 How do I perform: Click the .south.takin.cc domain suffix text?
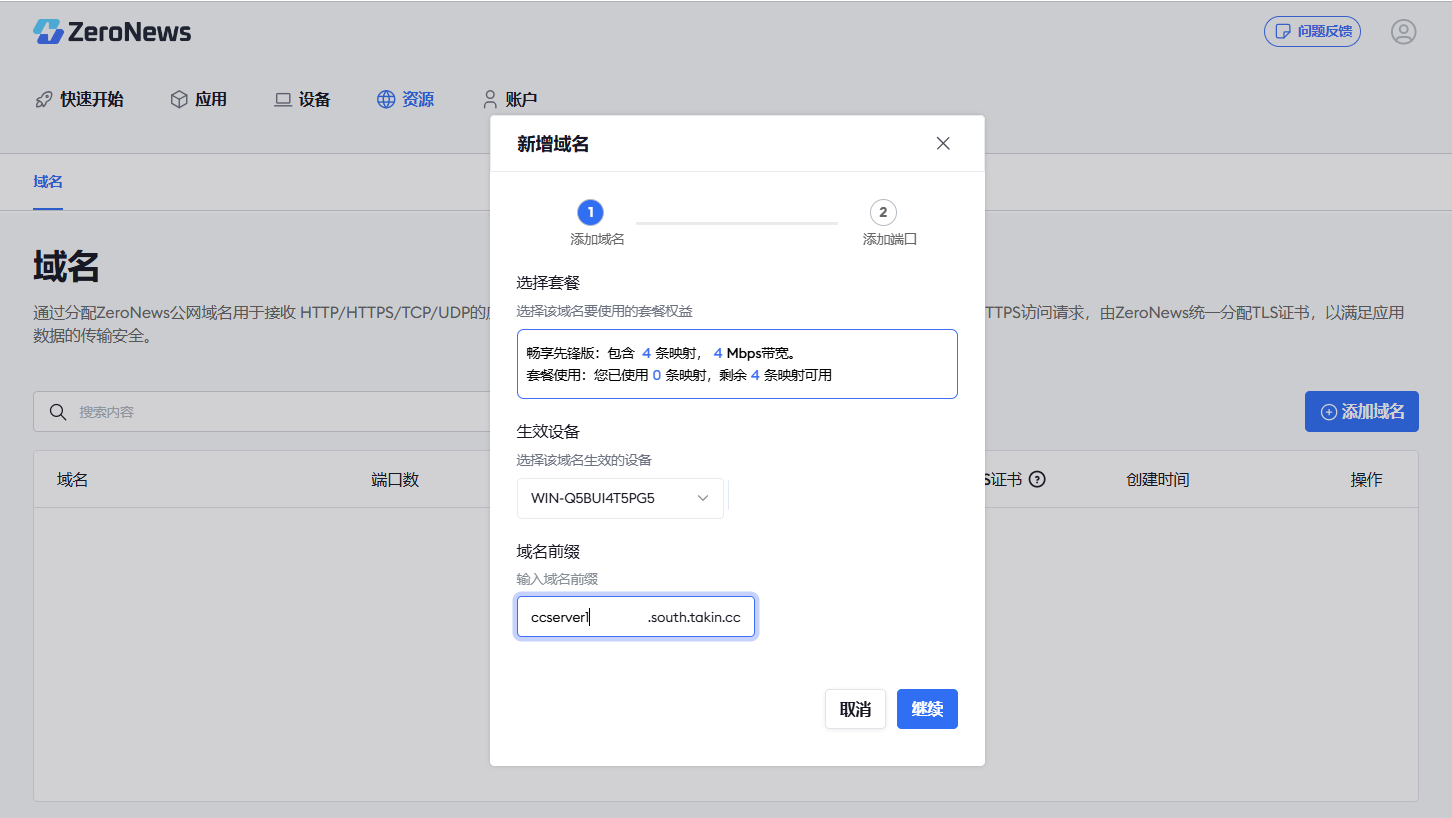pyautogui.click(x=694, y=617)
